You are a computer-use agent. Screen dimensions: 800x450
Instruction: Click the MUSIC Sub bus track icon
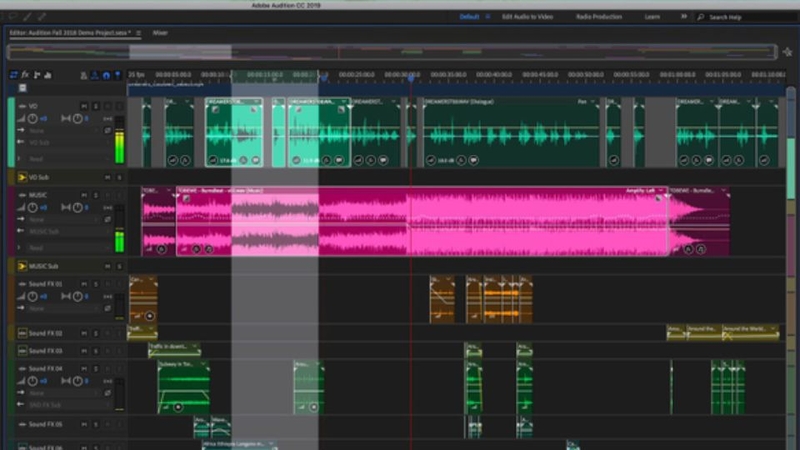coord(22,266)
